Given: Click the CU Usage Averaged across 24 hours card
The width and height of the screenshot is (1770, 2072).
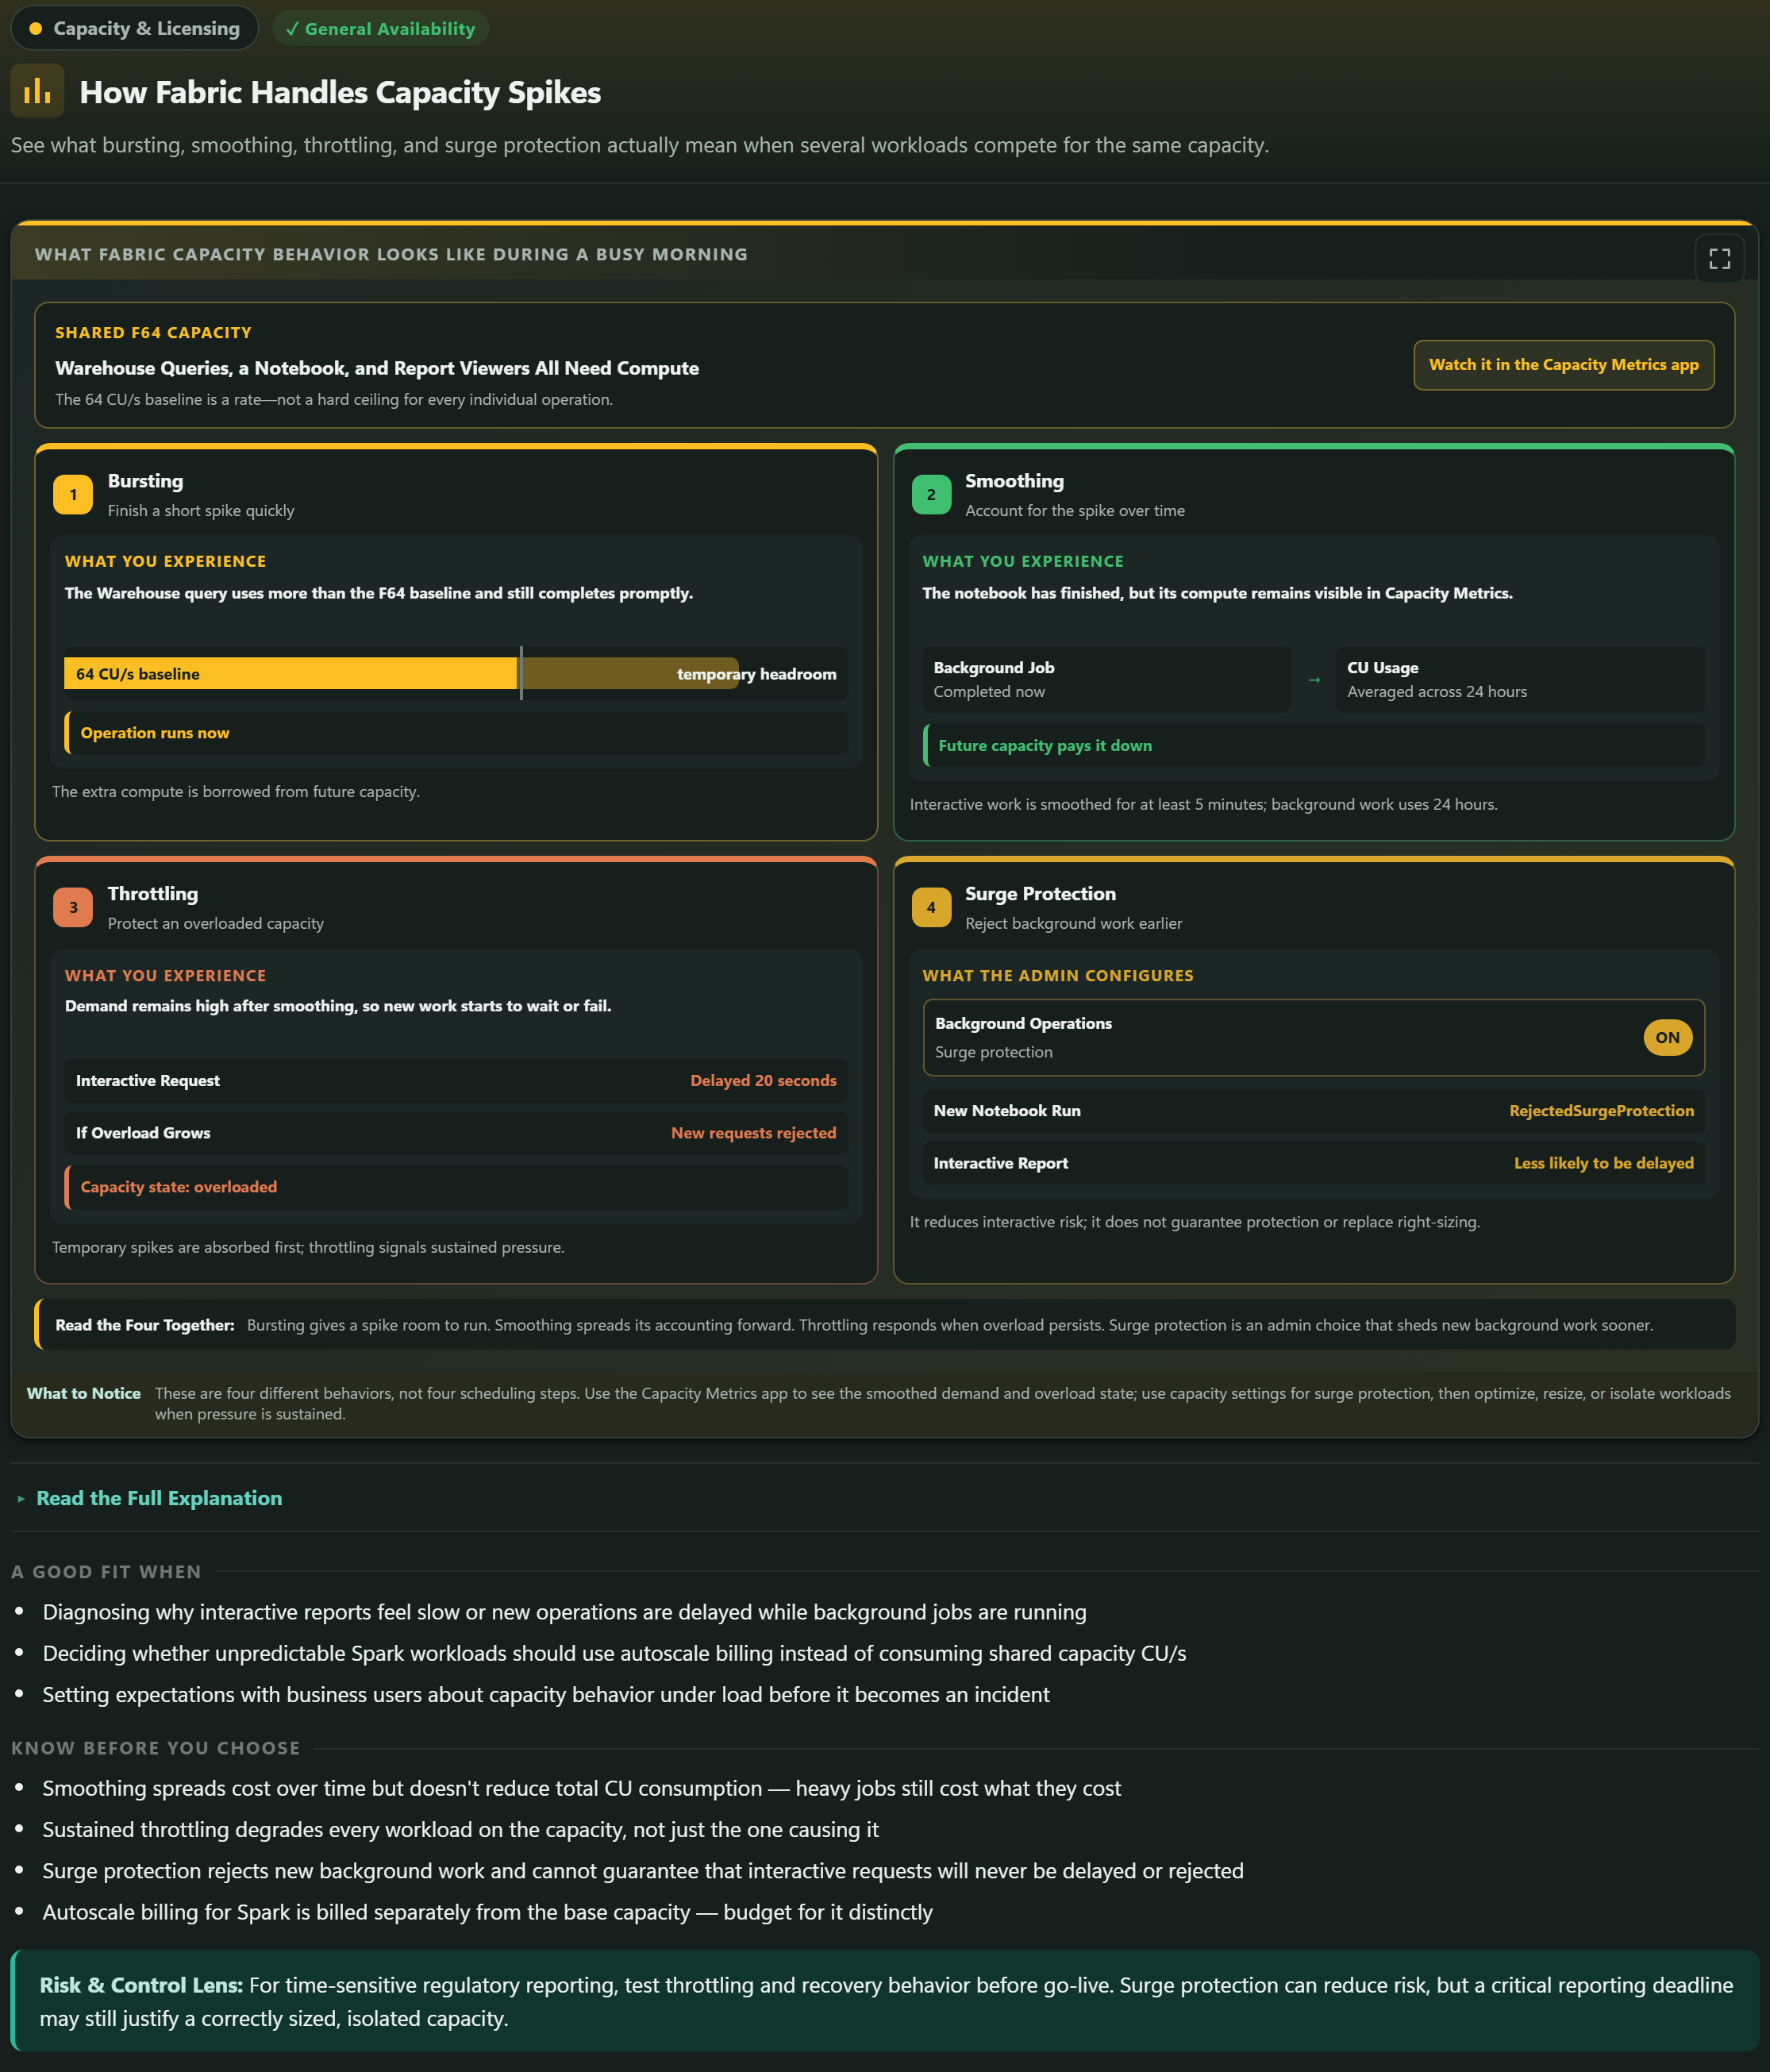Looking at the screenshot, I should pos(1520,679).
